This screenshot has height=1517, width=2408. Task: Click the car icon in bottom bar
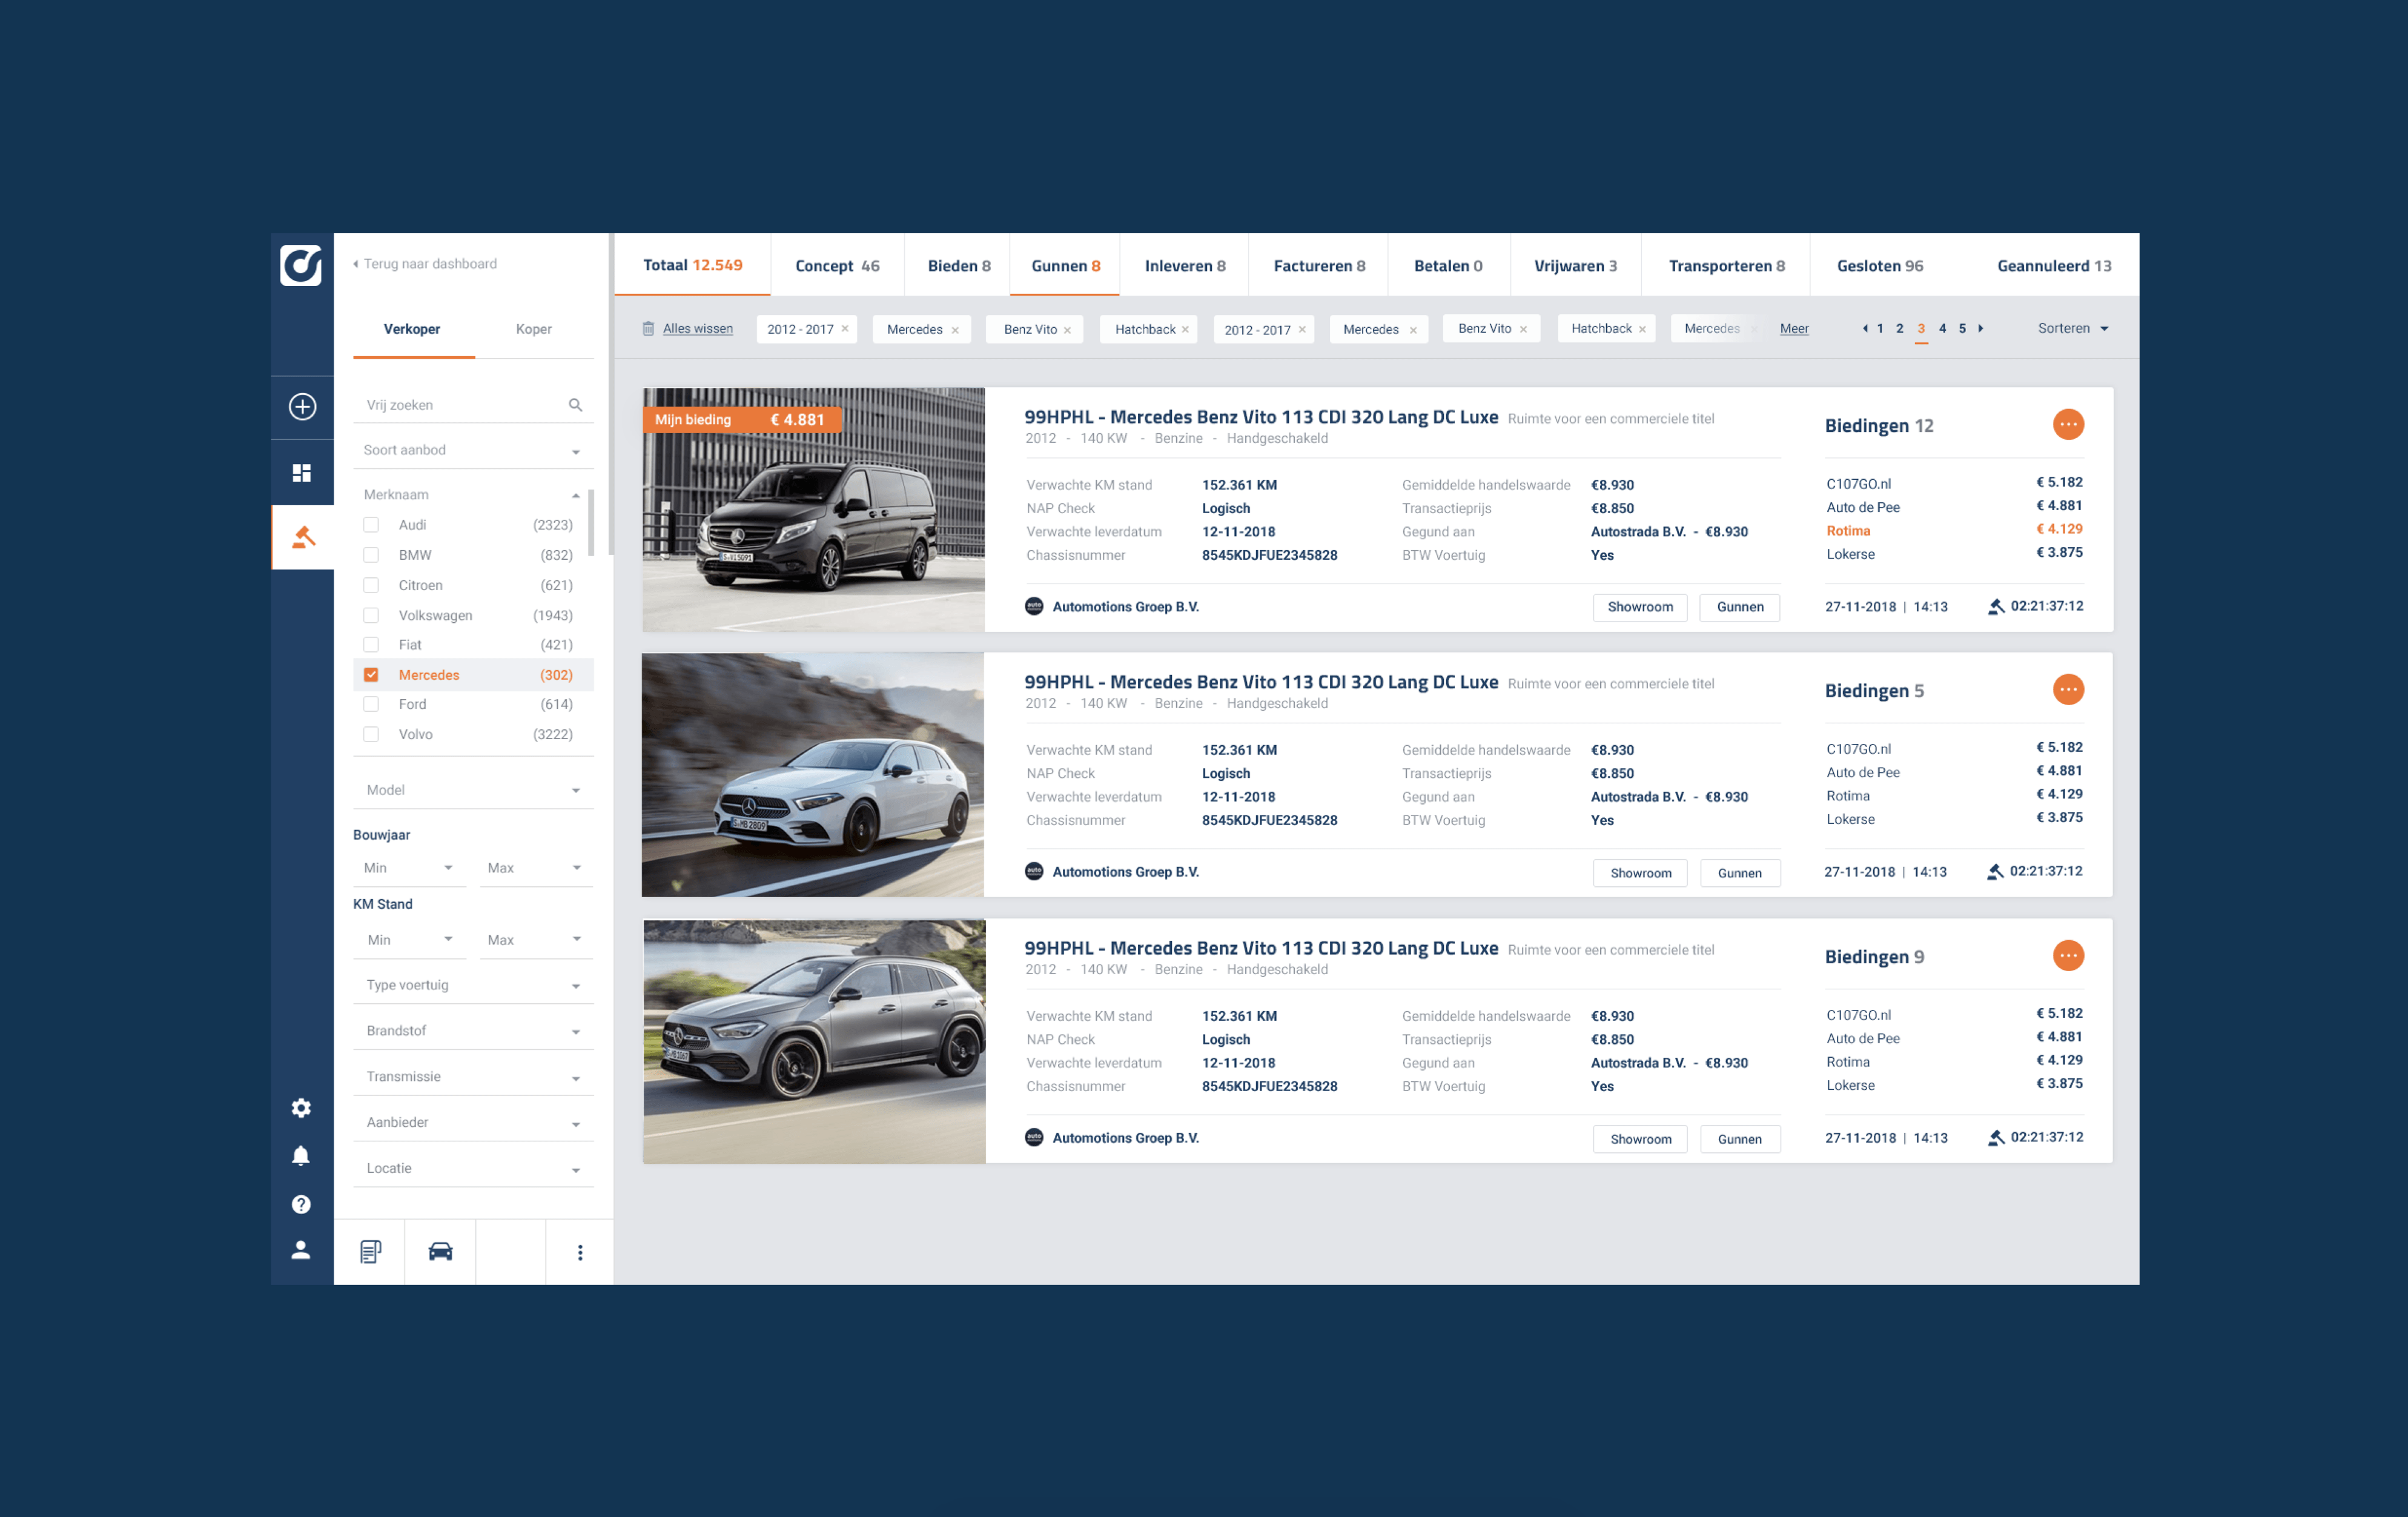(440, 1252)
